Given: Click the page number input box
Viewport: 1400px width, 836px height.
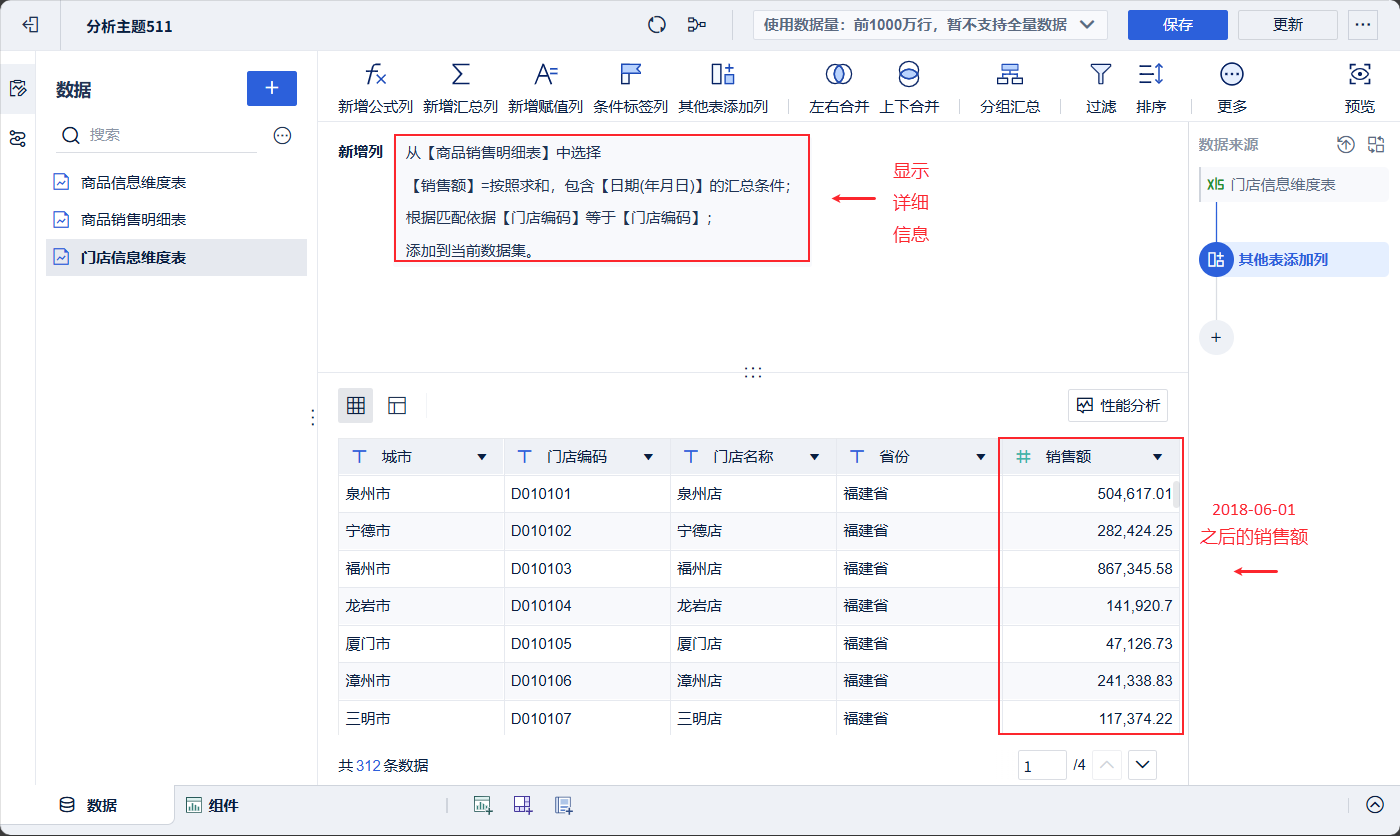Looking at the screenshot, I should tap(1042, 766).
